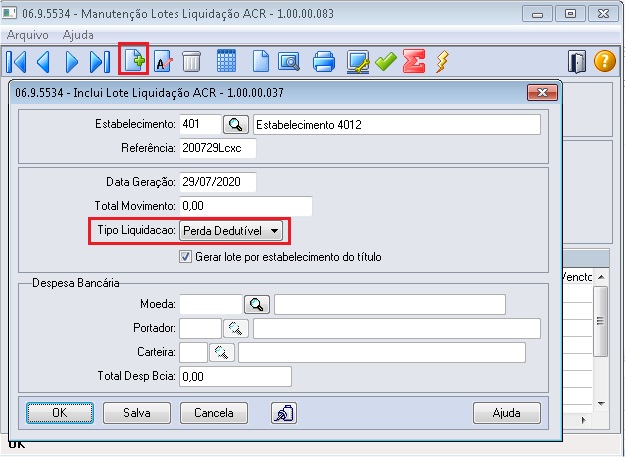Go to previous record arrow
Viewport: 625px width, 457px height.
point(43,62)
